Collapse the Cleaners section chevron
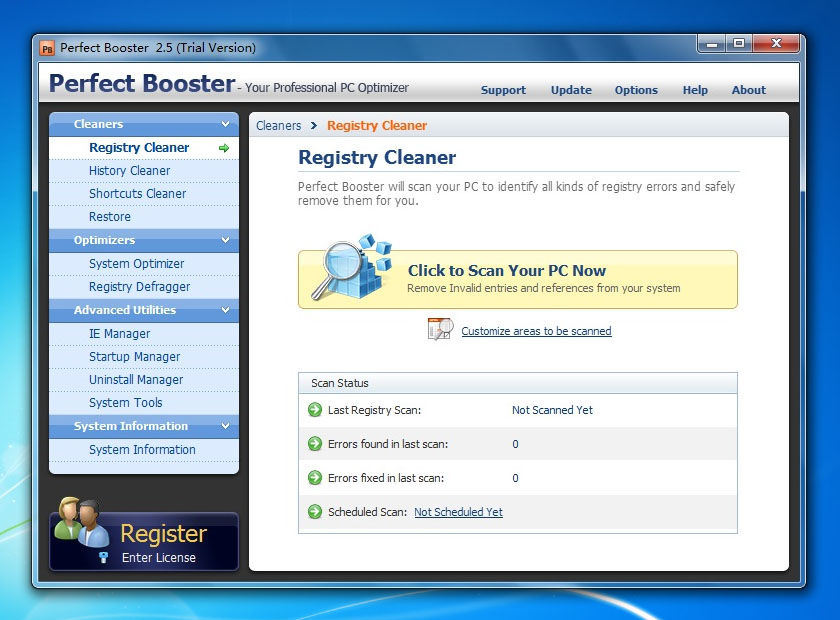 [226, 124]
